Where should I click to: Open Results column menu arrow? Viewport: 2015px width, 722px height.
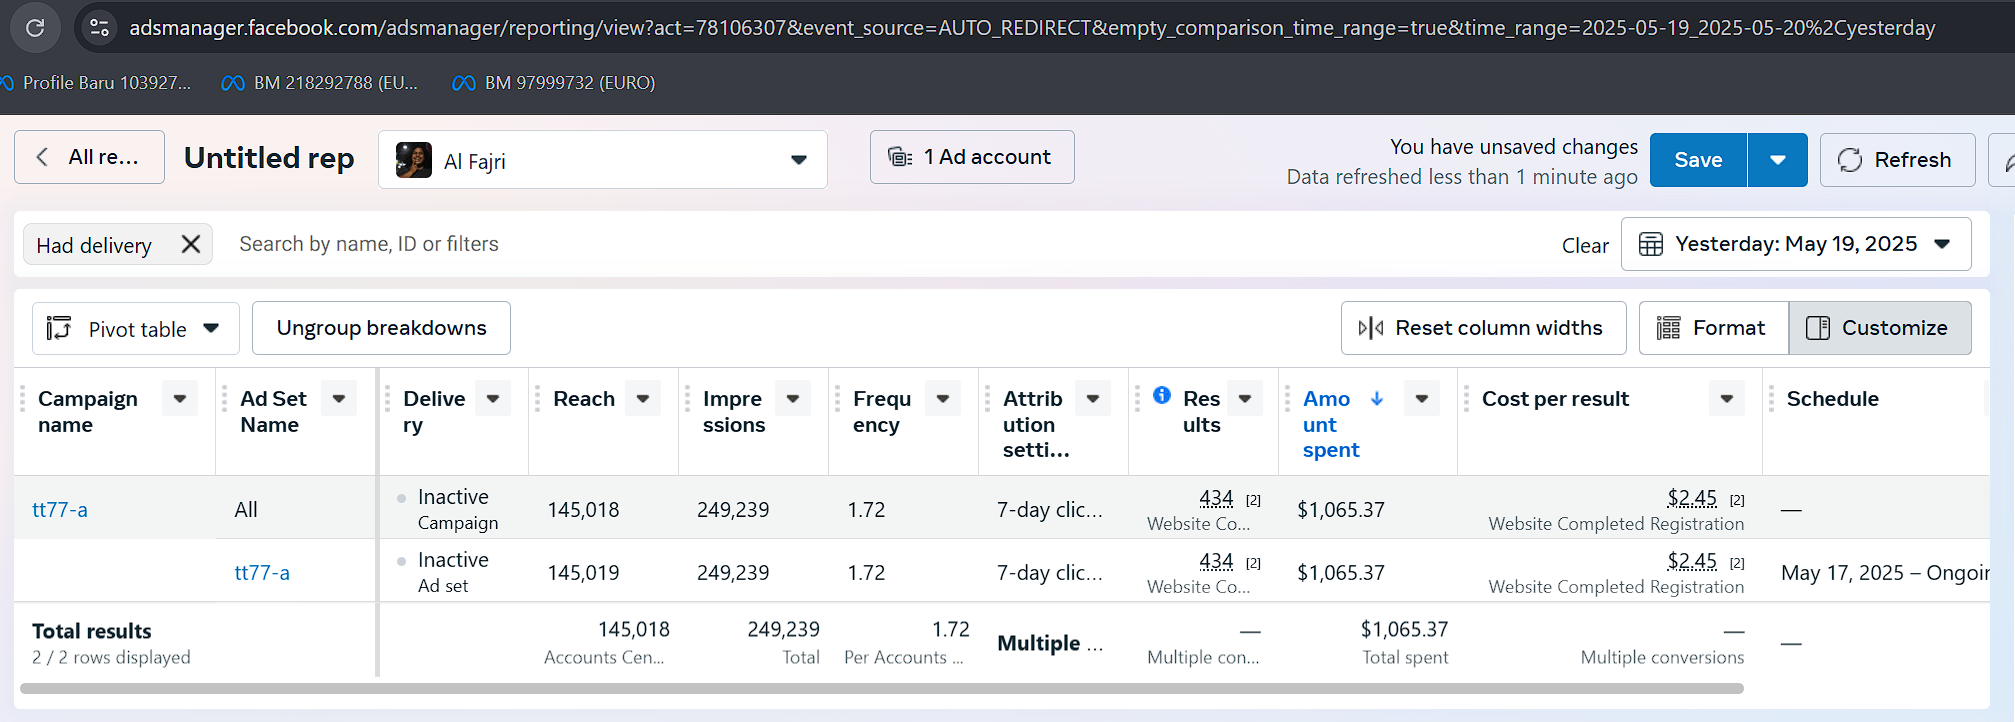click(1245, 398)
